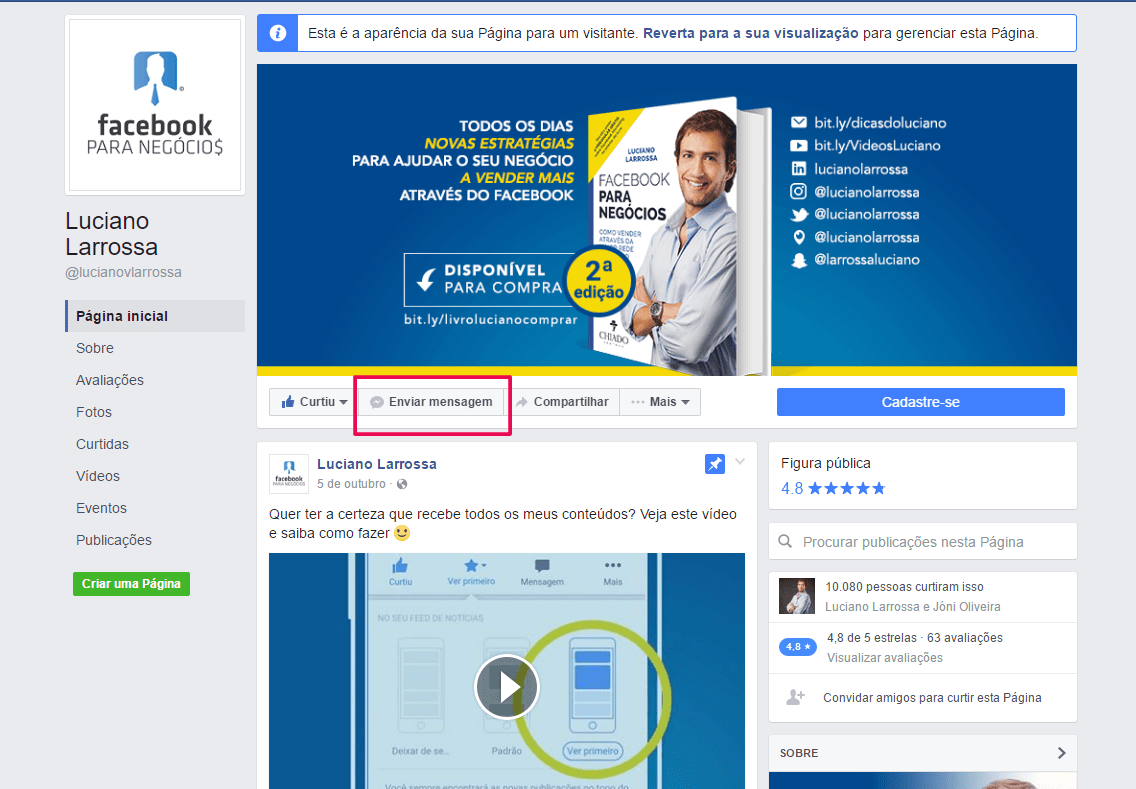Go to Página inicial in sidebar
This screenshot has width=1136, height=789.
pyautogui.click(x=155, y=316)
